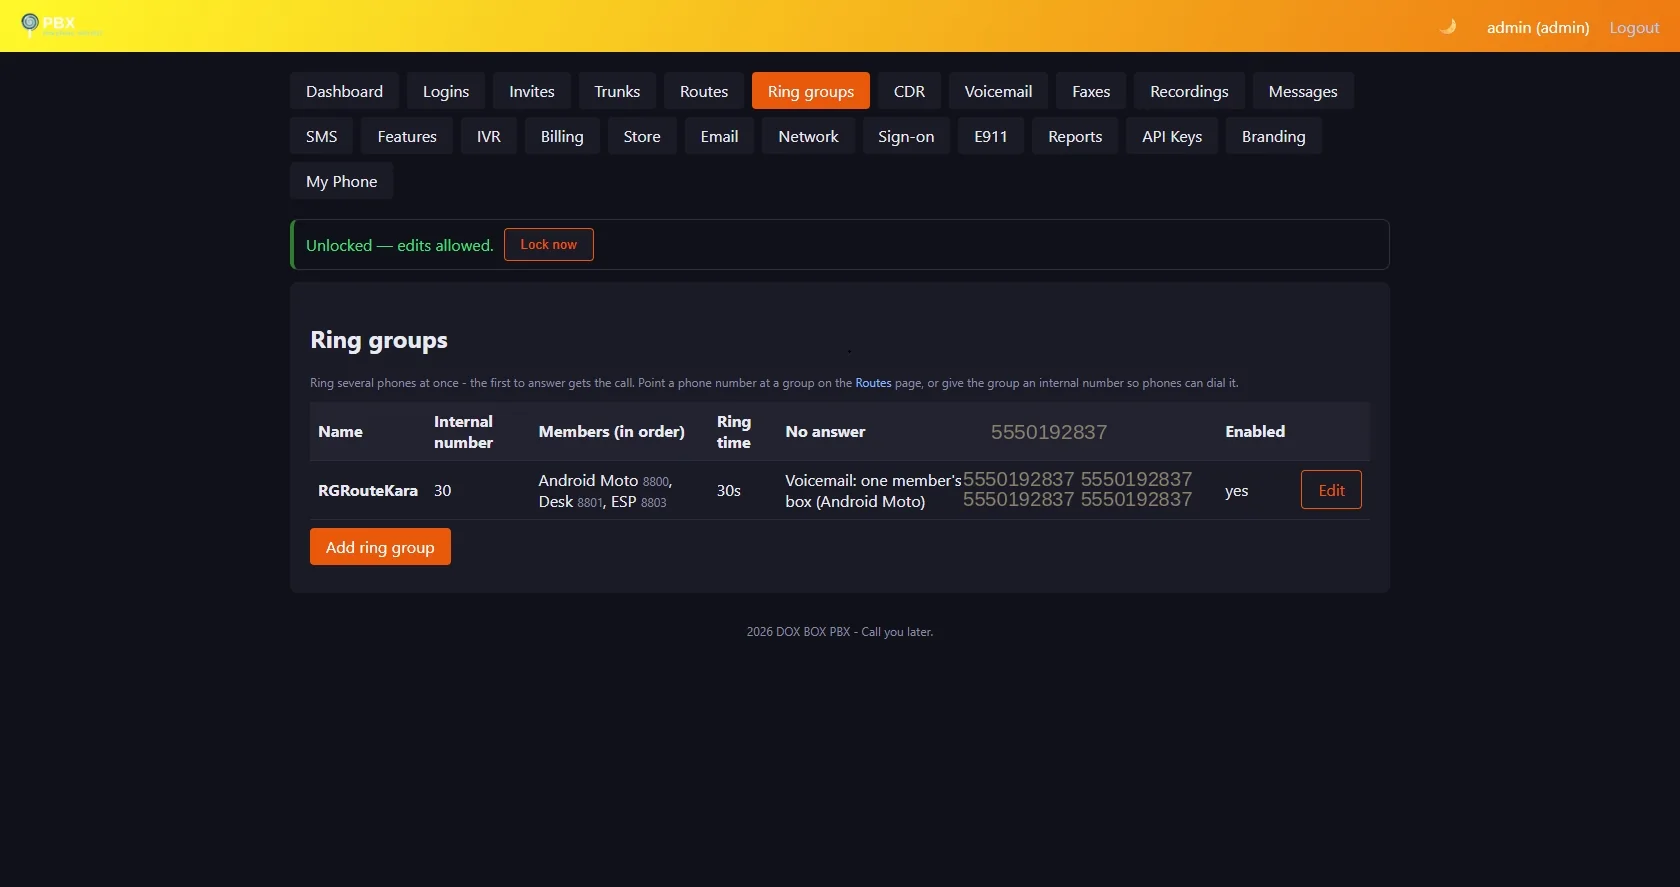Go to the Voicemail tab
This screenshot has width=1680, height=887.
tap(998, 91)
